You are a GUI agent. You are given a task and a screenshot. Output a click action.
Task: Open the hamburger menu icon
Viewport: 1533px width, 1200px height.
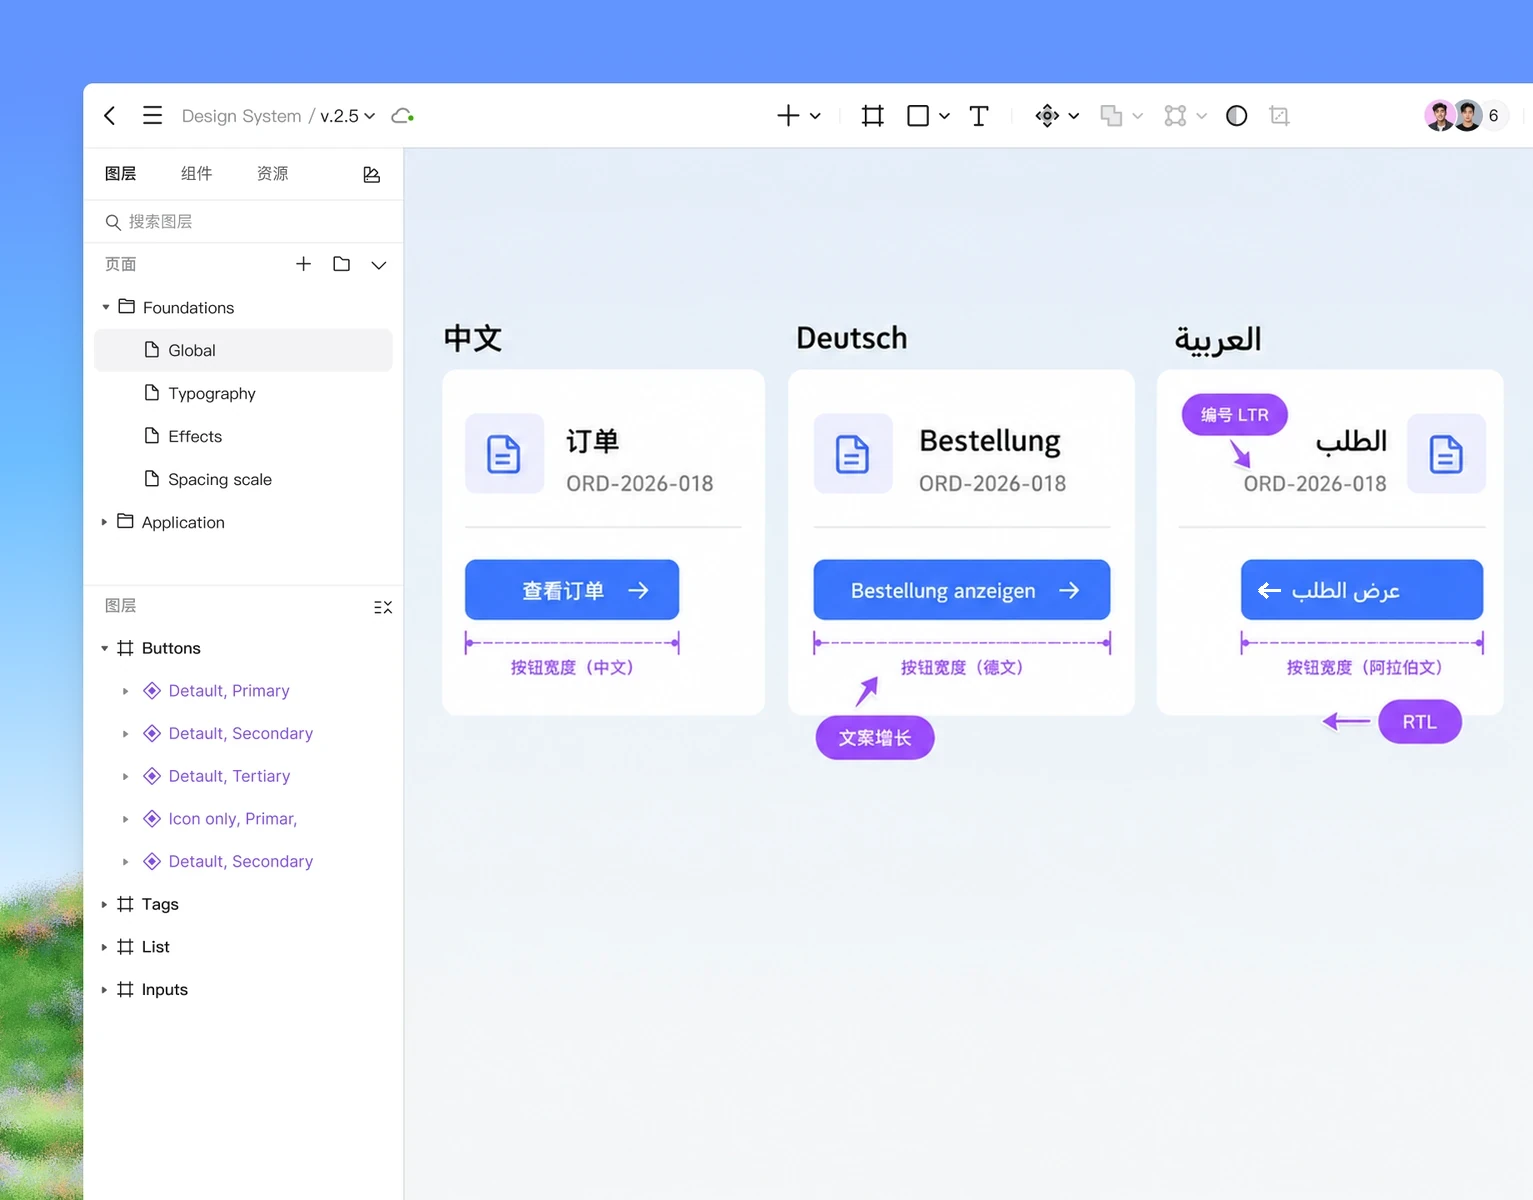click(152, 116)
